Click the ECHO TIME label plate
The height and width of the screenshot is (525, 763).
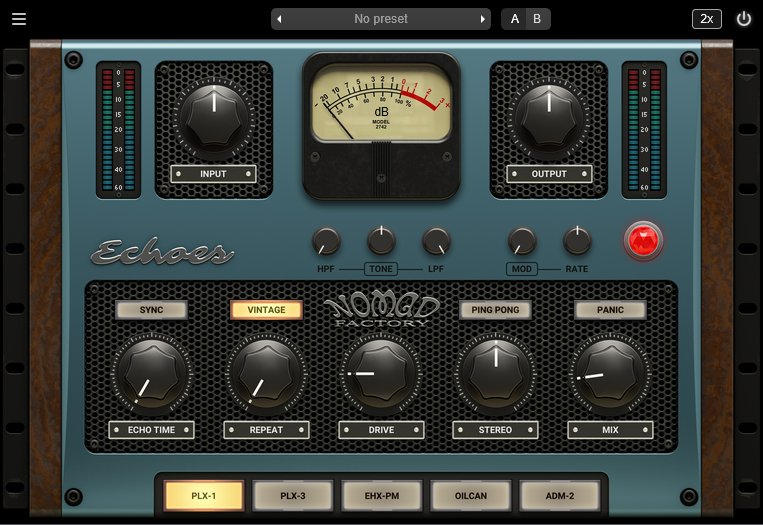(x=151, y=430)
